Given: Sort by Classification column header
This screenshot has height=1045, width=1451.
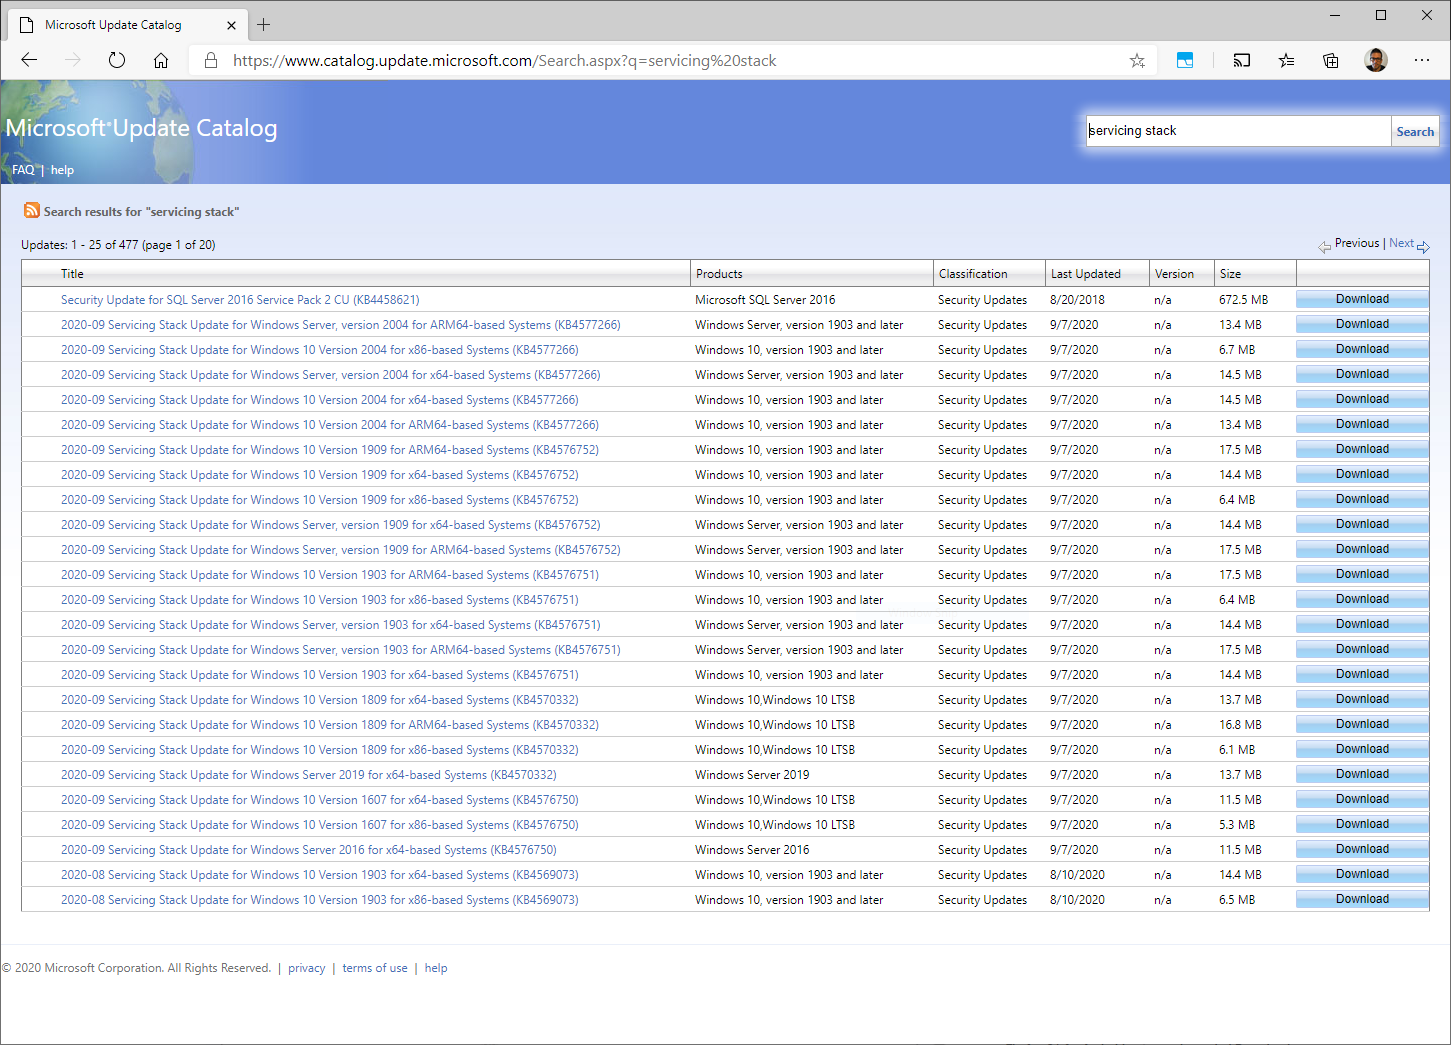Looking at the screenshot, I should pos(973,274).
